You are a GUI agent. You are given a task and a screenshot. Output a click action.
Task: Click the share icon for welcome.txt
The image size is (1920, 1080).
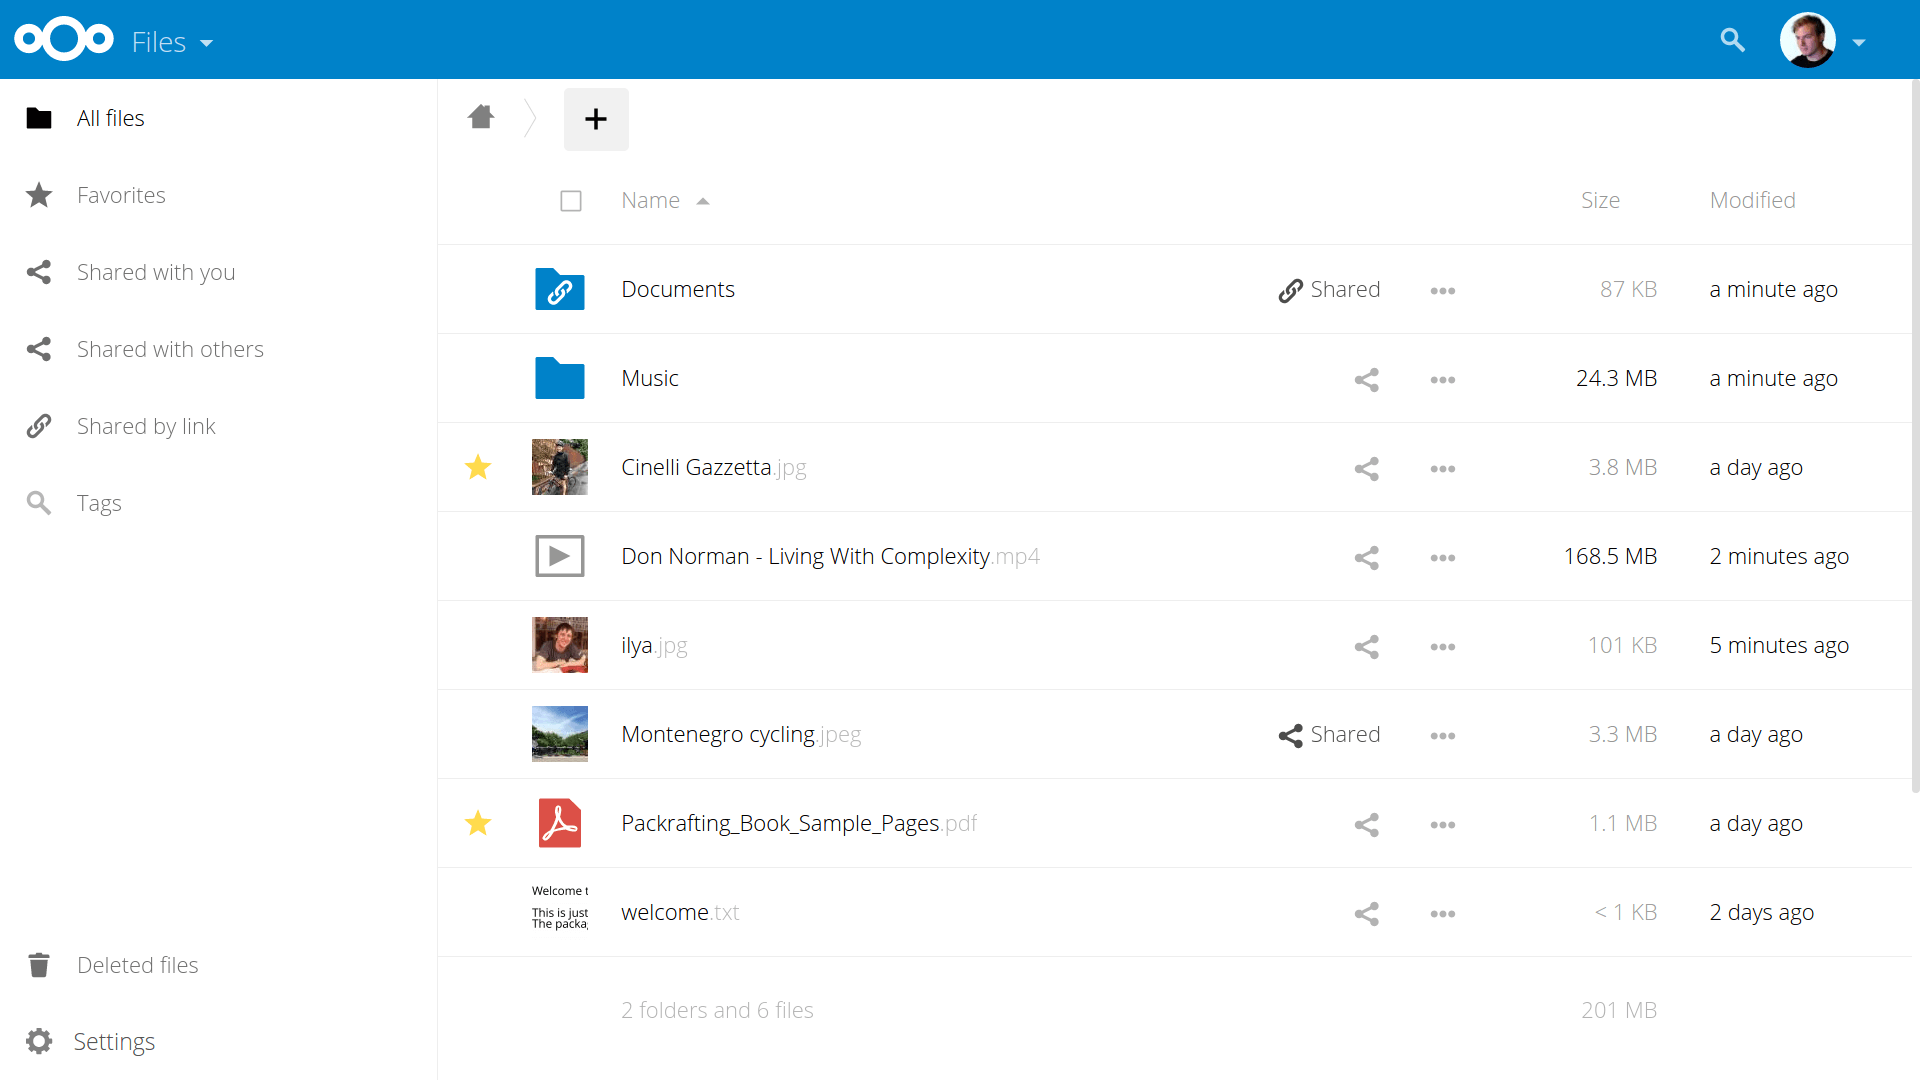click(1365, 911)
